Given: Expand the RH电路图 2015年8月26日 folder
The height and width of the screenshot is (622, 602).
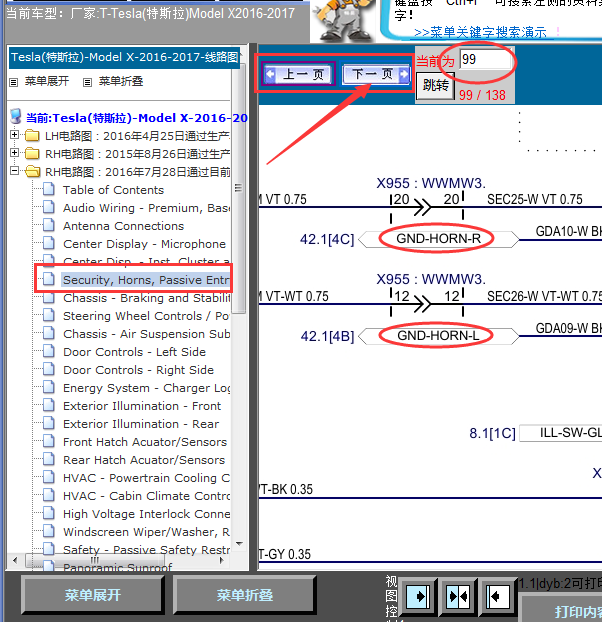Looking at the screenshot, I should [14, 153].
